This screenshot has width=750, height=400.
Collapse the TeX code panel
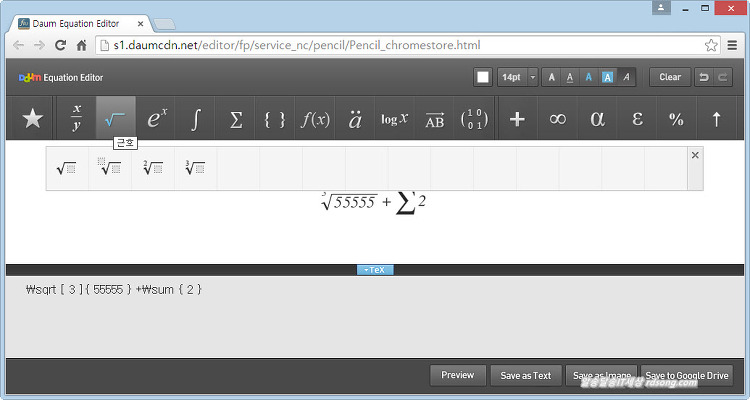(375, 270)
